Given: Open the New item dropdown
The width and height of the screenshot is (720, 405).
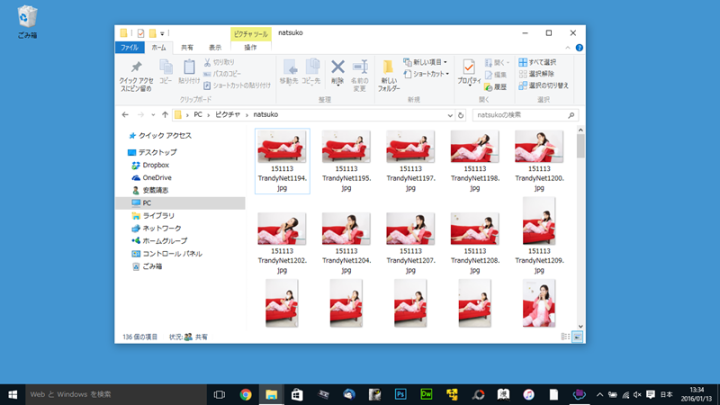Looking at the screenshot, I should [425, 62].
